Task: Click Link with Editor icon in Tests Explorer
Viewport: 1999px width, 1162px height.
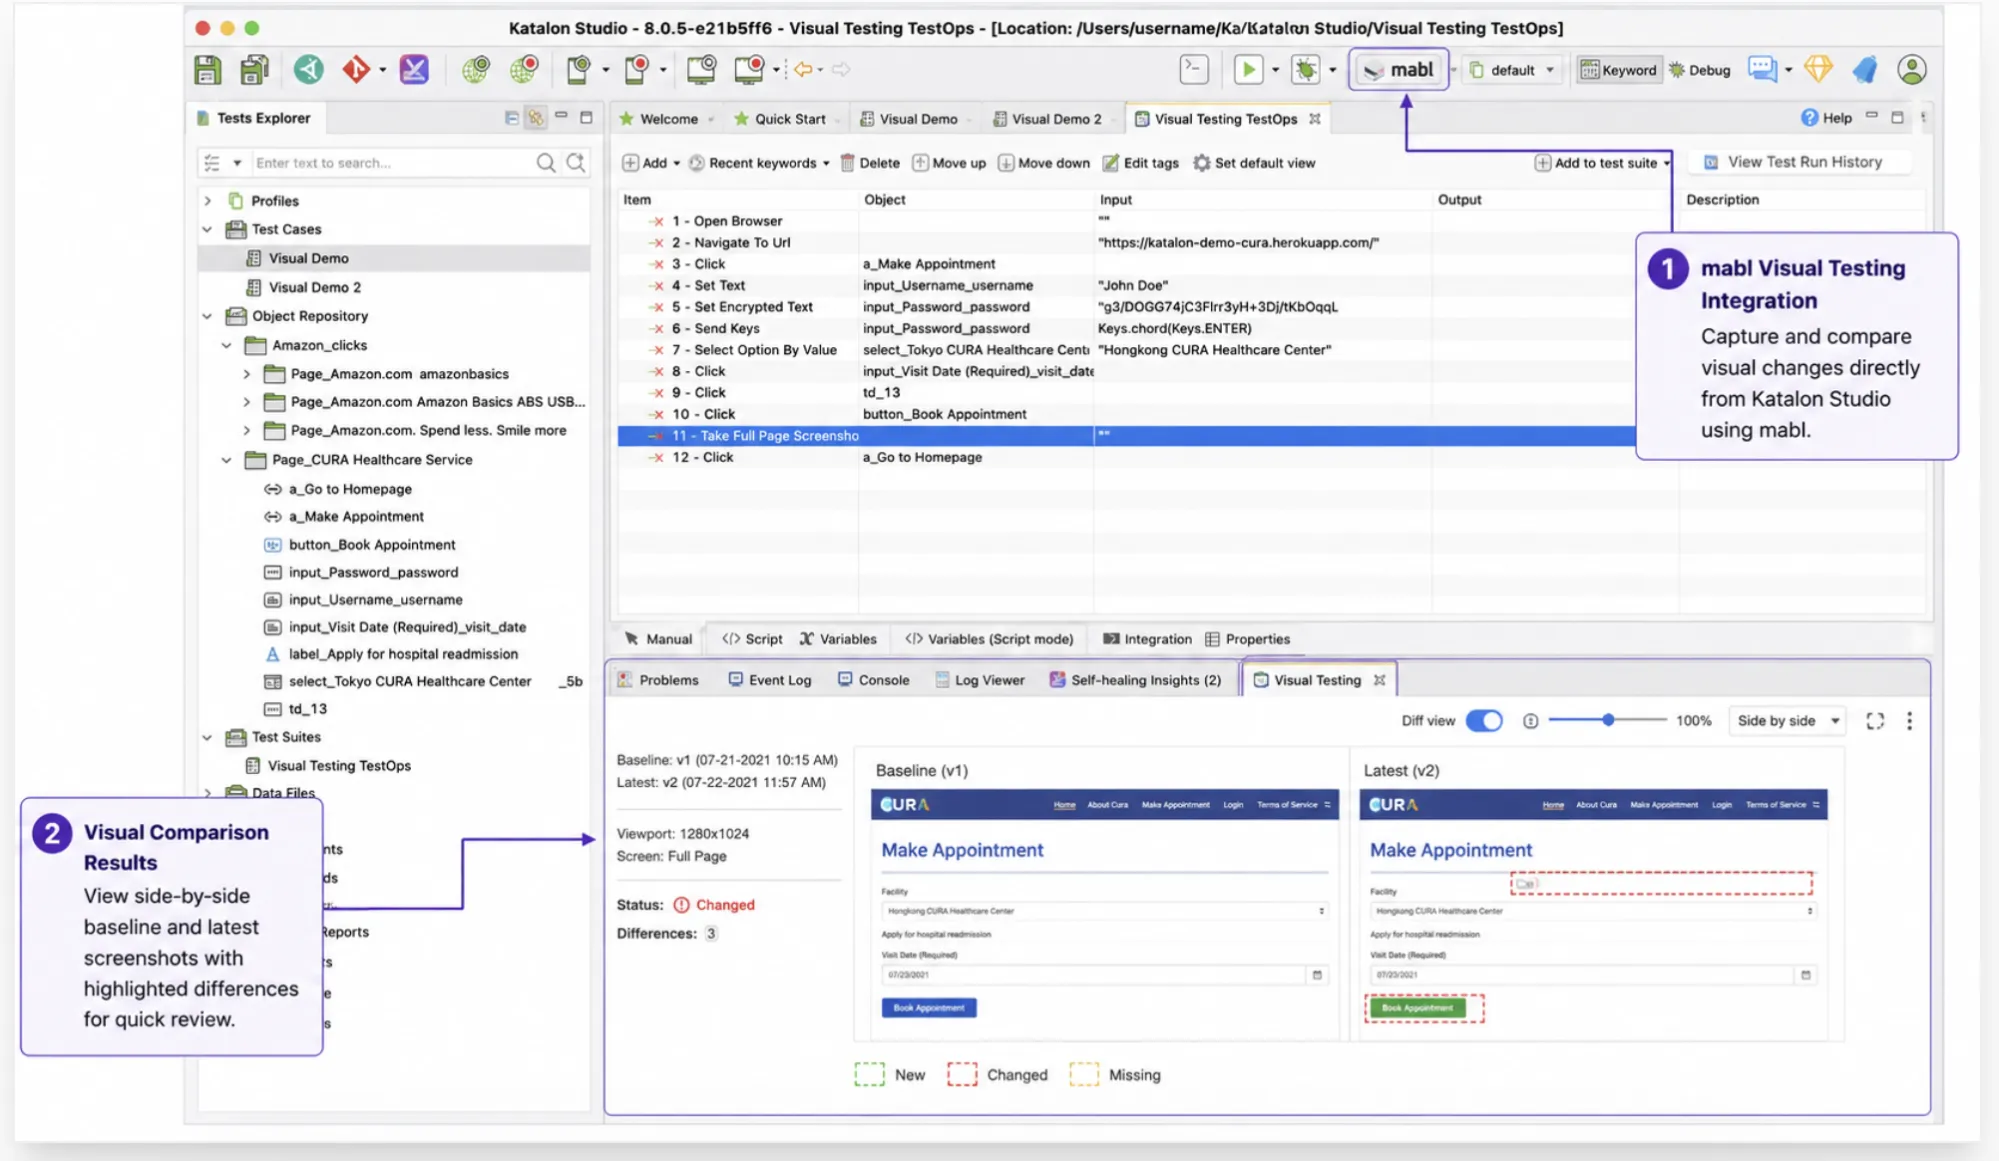Action: click(537, 118)
